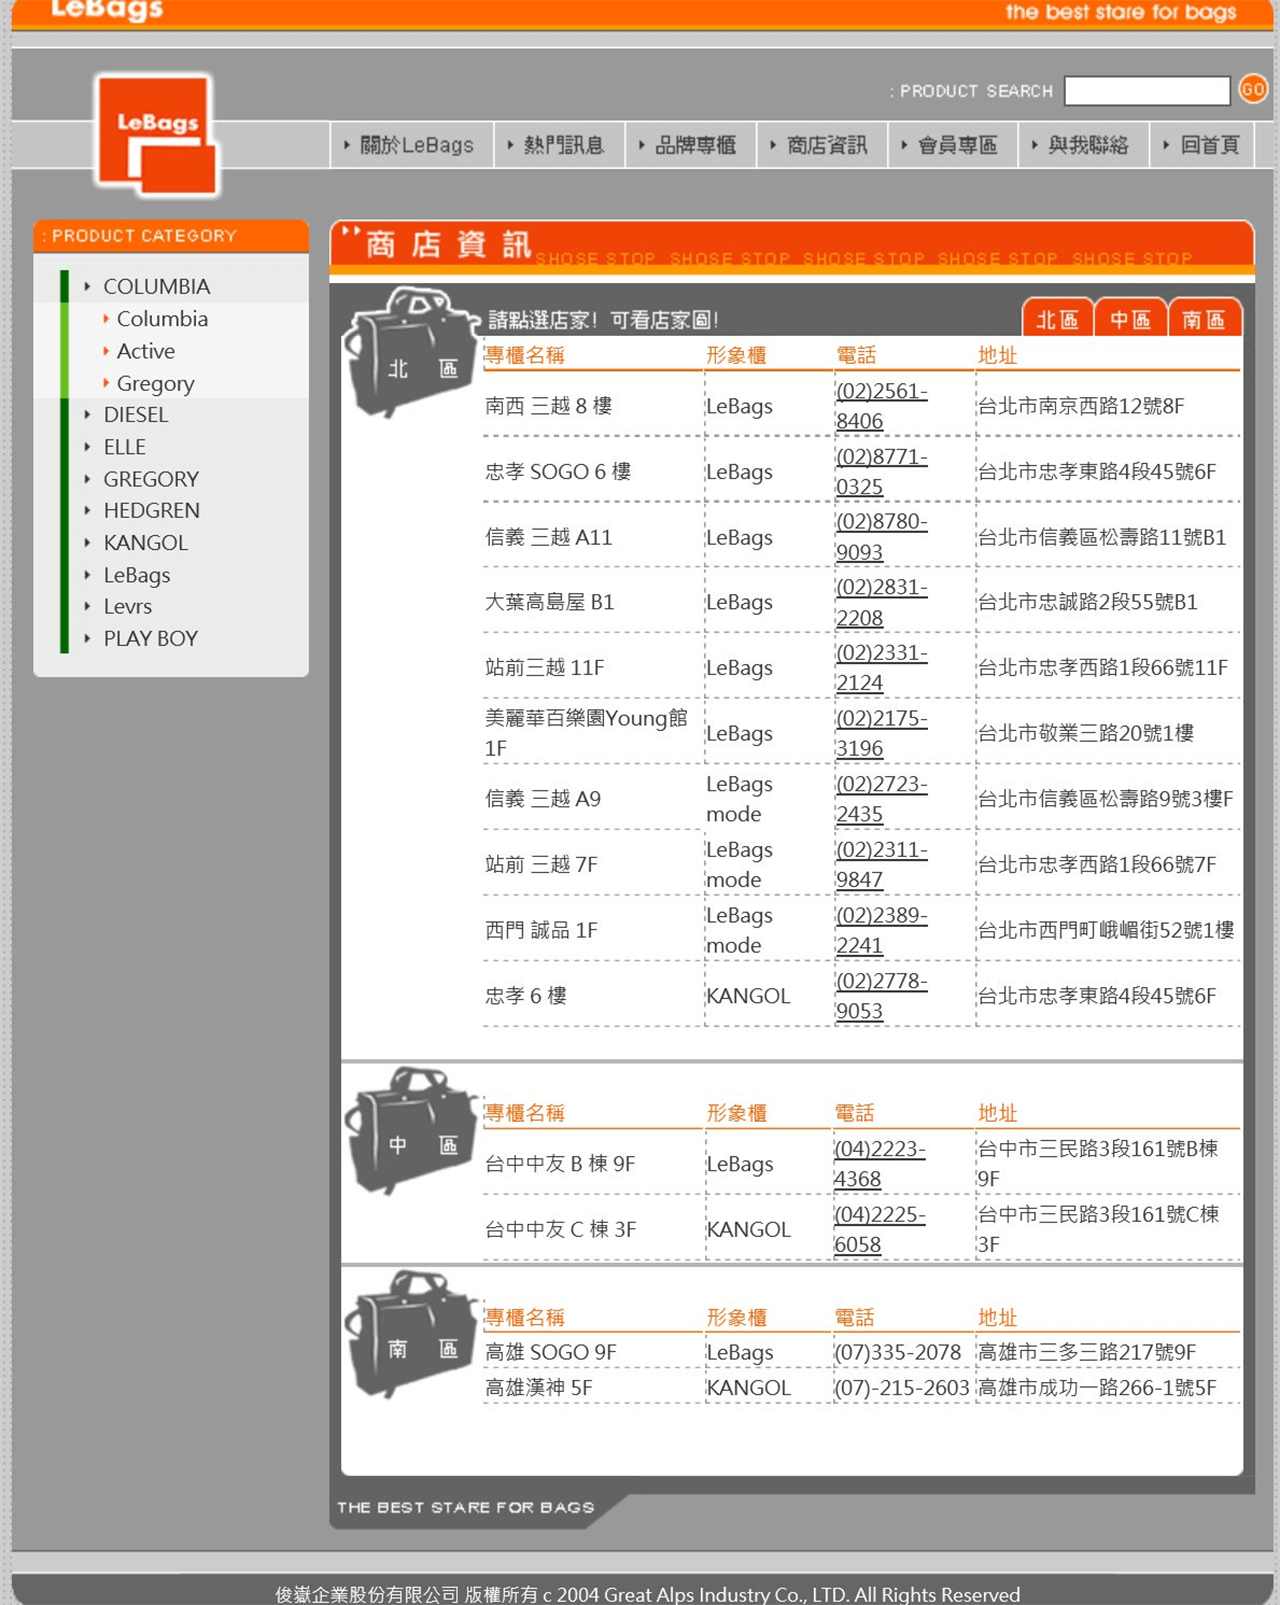This screenshot has height=1605, width=1280.
Task: Switch to the 北區 tab
Action: click(x=1057, y=318)
